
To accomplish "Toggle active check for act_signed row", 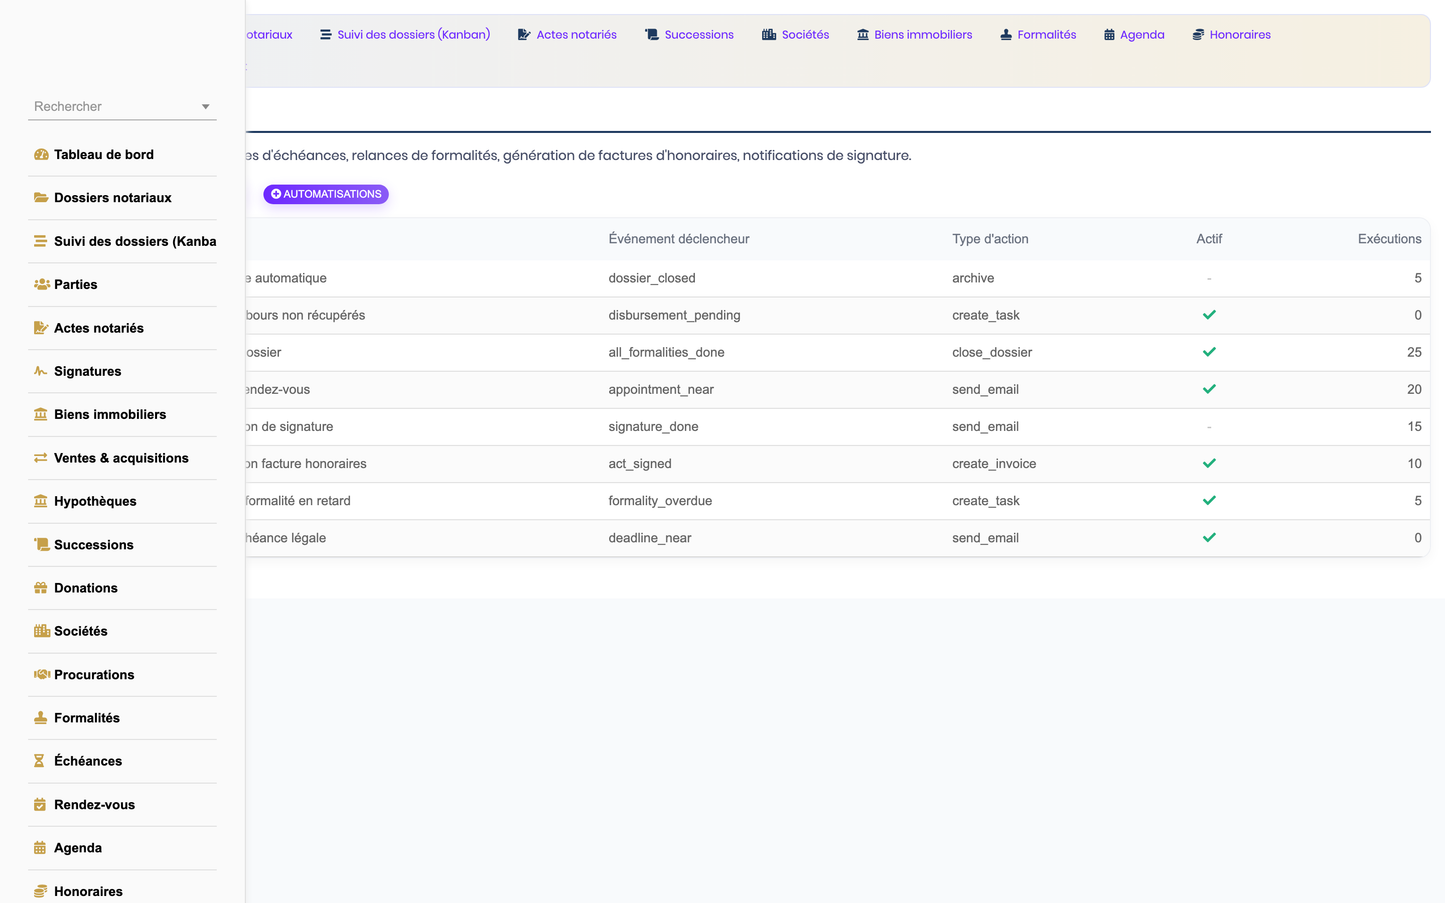I will (1209, 463).
